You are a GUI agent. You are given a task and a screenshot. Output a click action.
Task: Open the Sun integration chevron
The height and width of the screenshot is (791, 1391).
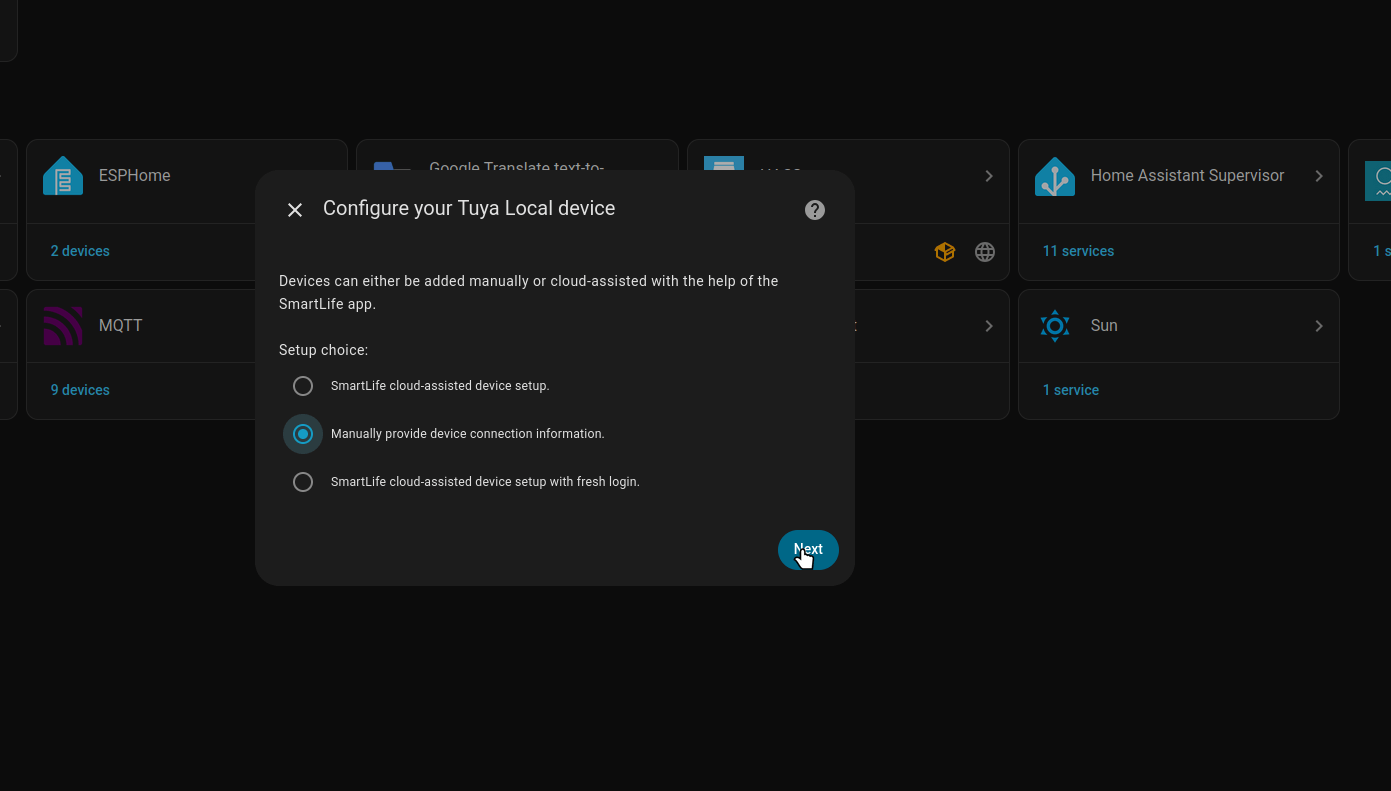[1319, 326]
